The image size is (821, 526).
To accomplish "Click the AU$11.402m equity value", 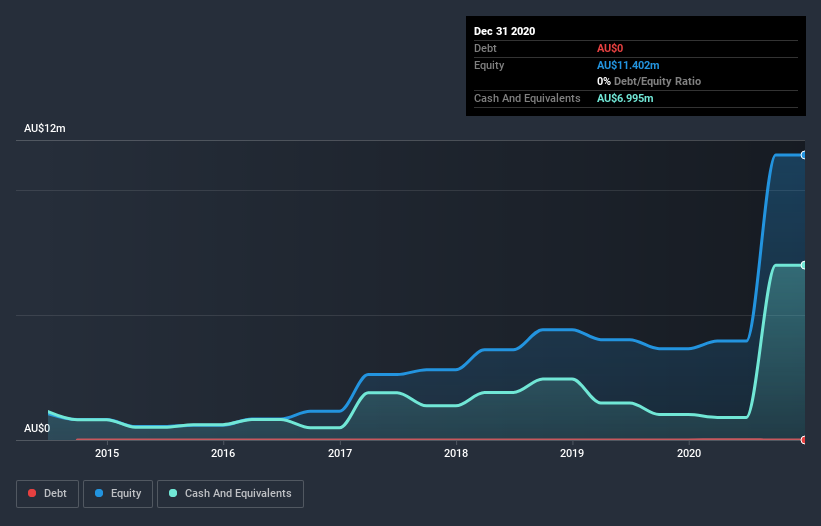I will [628, 65].
